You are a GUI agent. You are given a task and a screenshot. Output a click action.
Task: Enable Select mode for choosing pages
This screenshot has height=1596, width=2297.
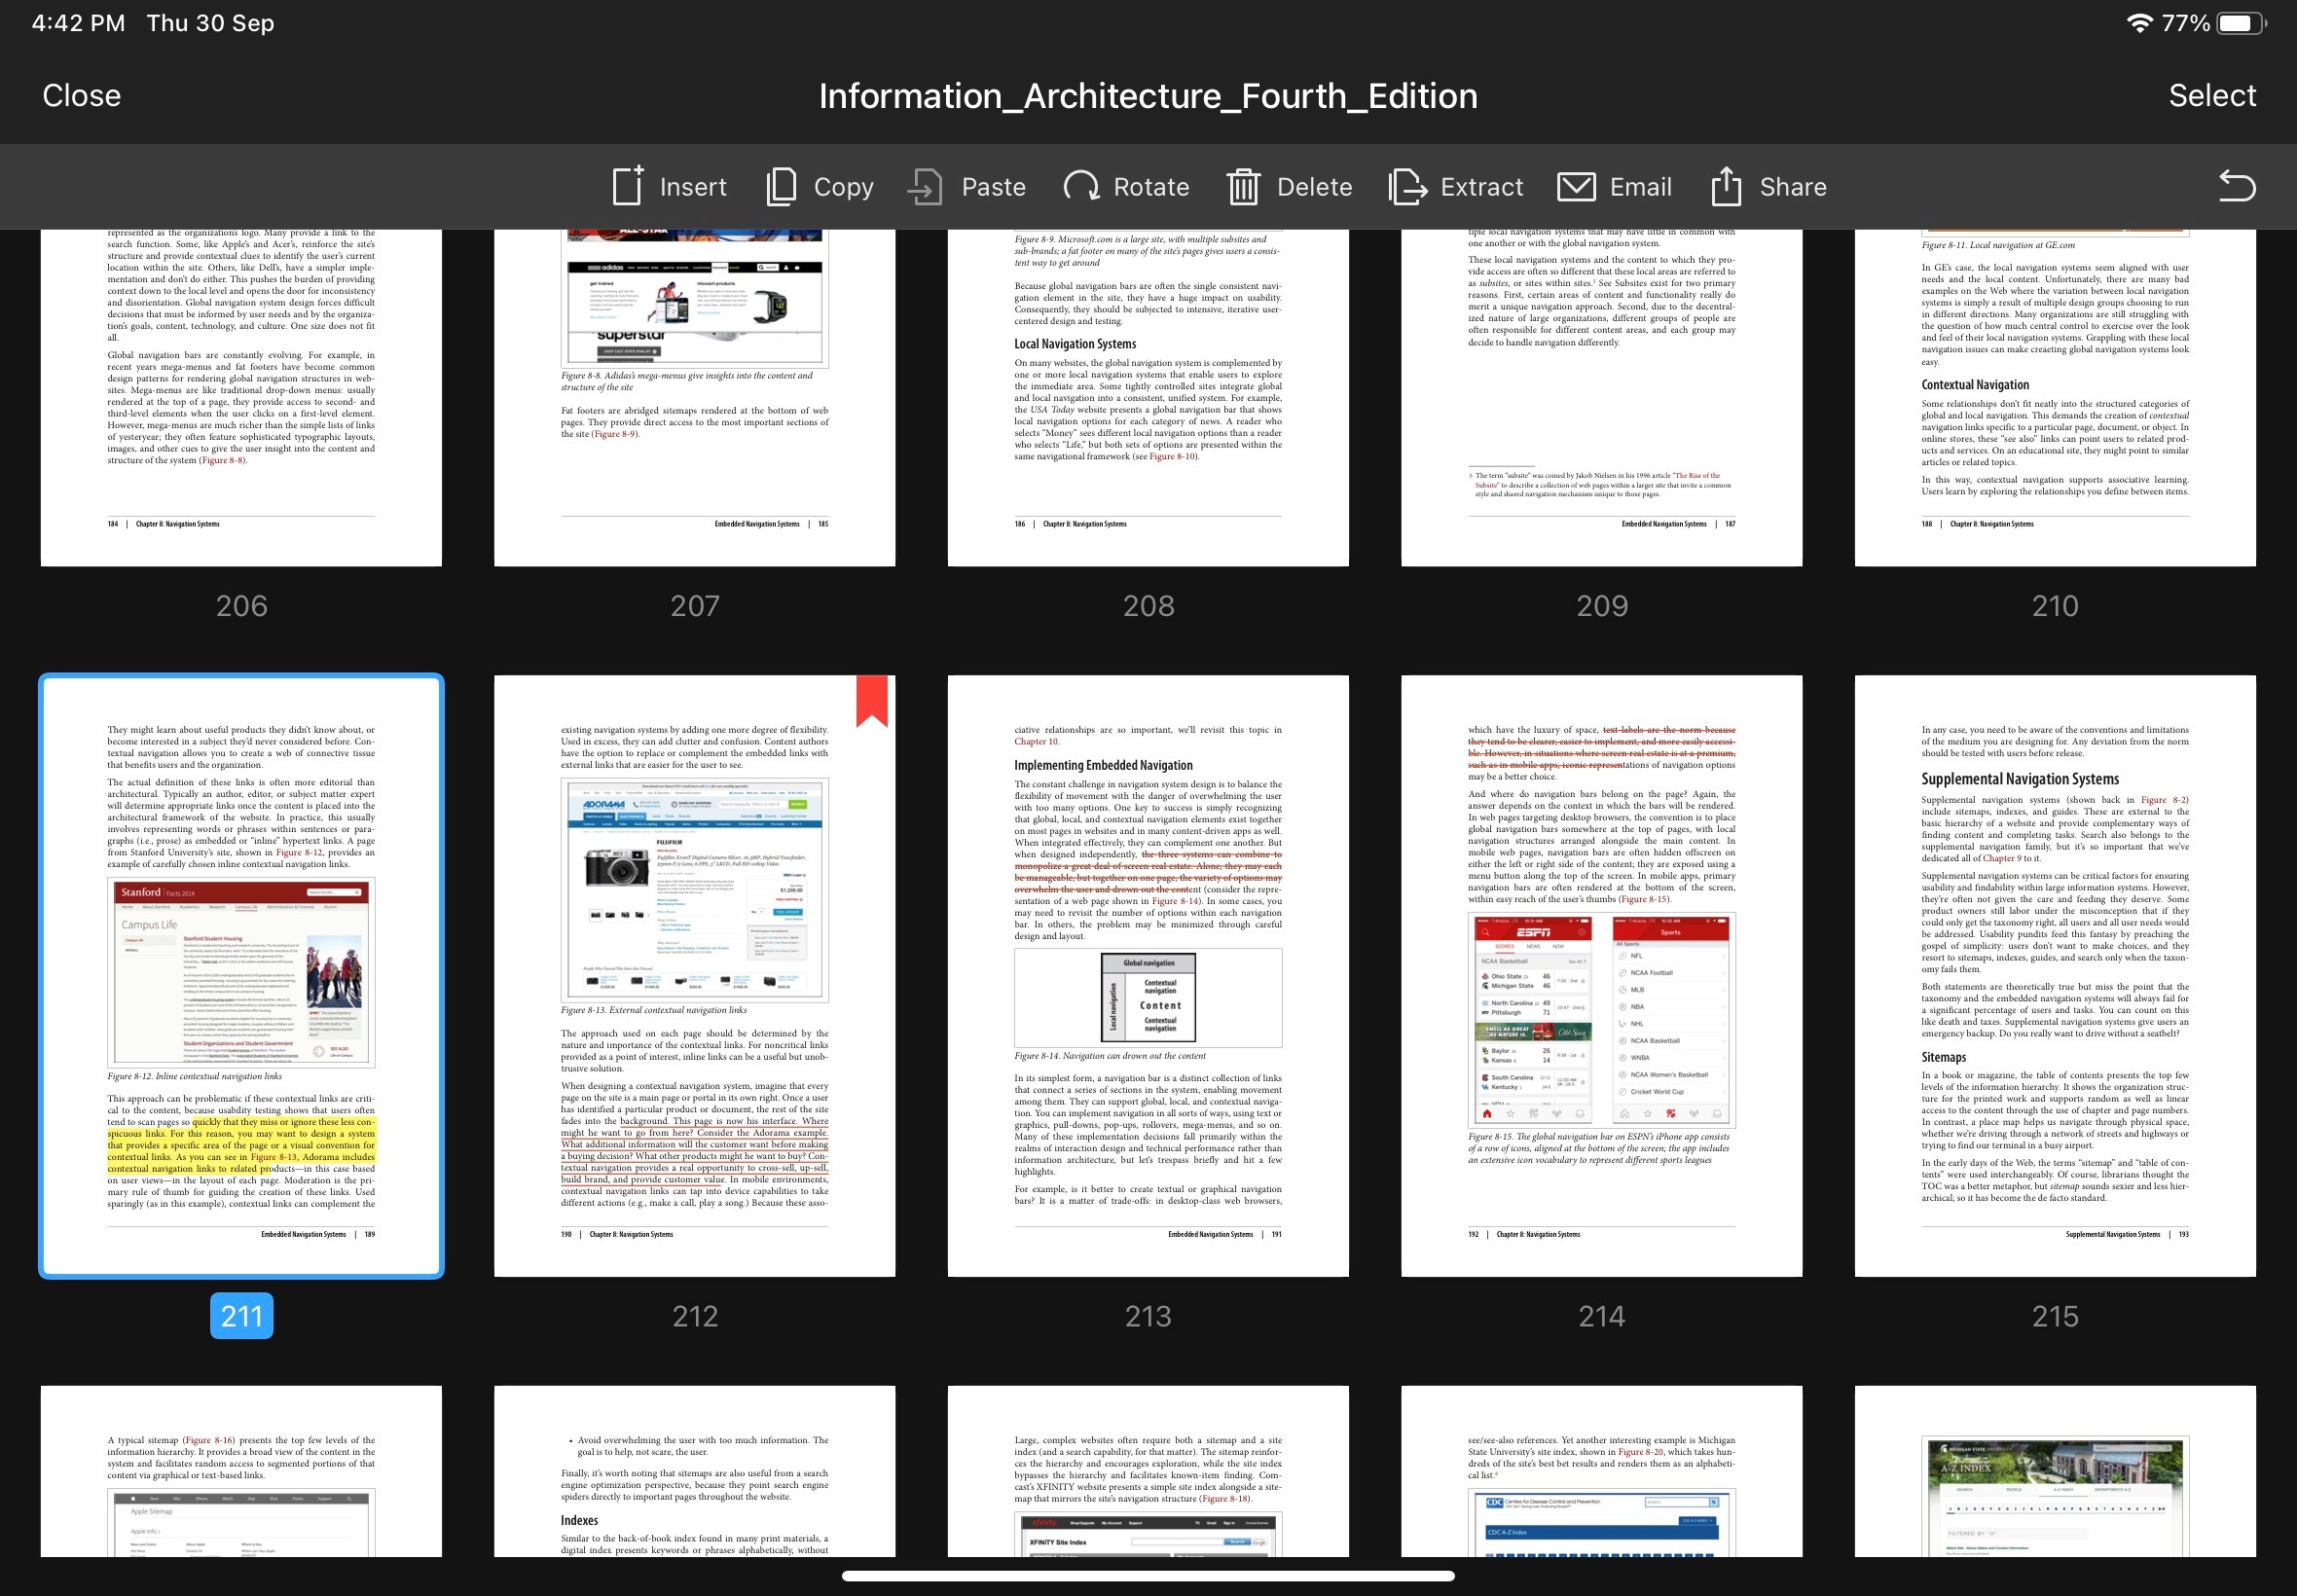(2212, 95)
